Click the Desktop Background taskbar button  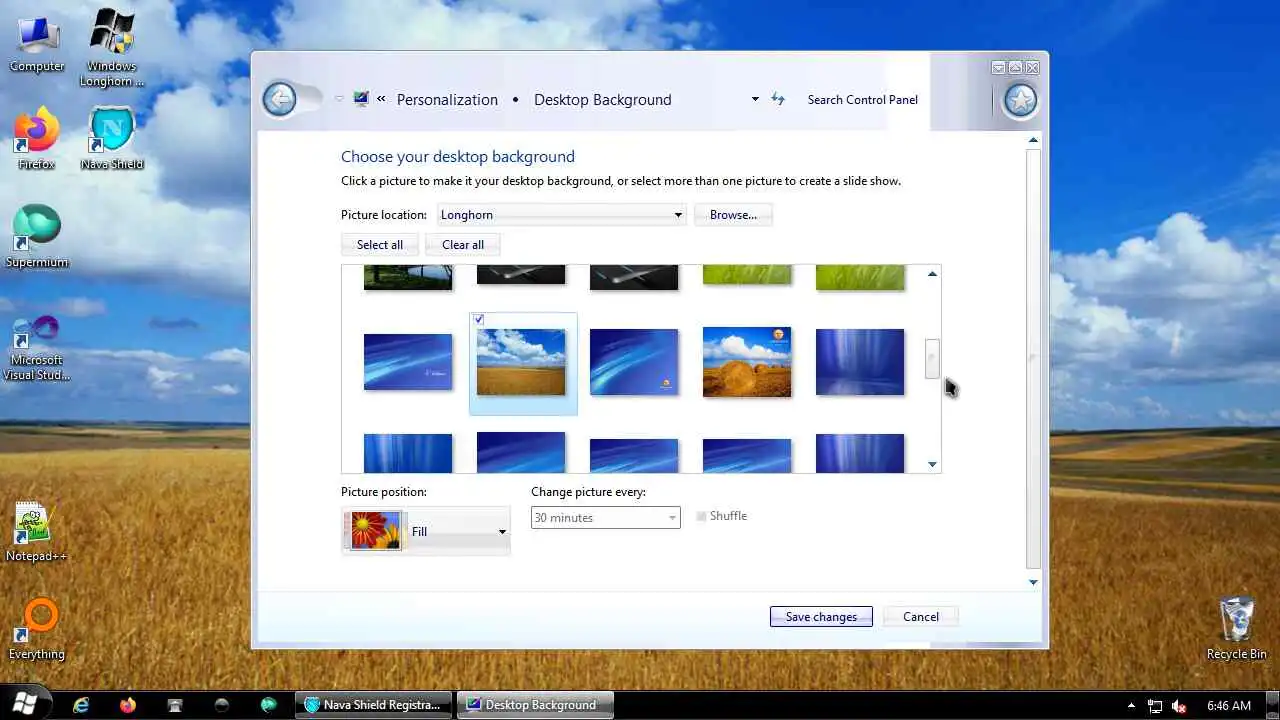click(536, 705)
